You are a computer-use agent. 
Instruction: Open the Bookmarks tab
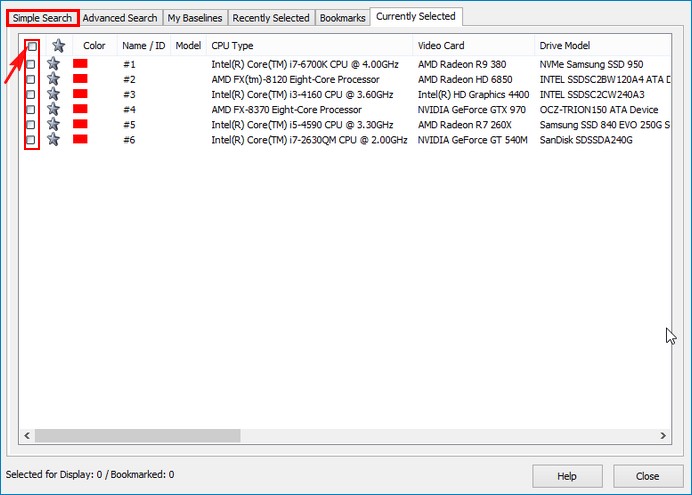click(x=342, y=18)
